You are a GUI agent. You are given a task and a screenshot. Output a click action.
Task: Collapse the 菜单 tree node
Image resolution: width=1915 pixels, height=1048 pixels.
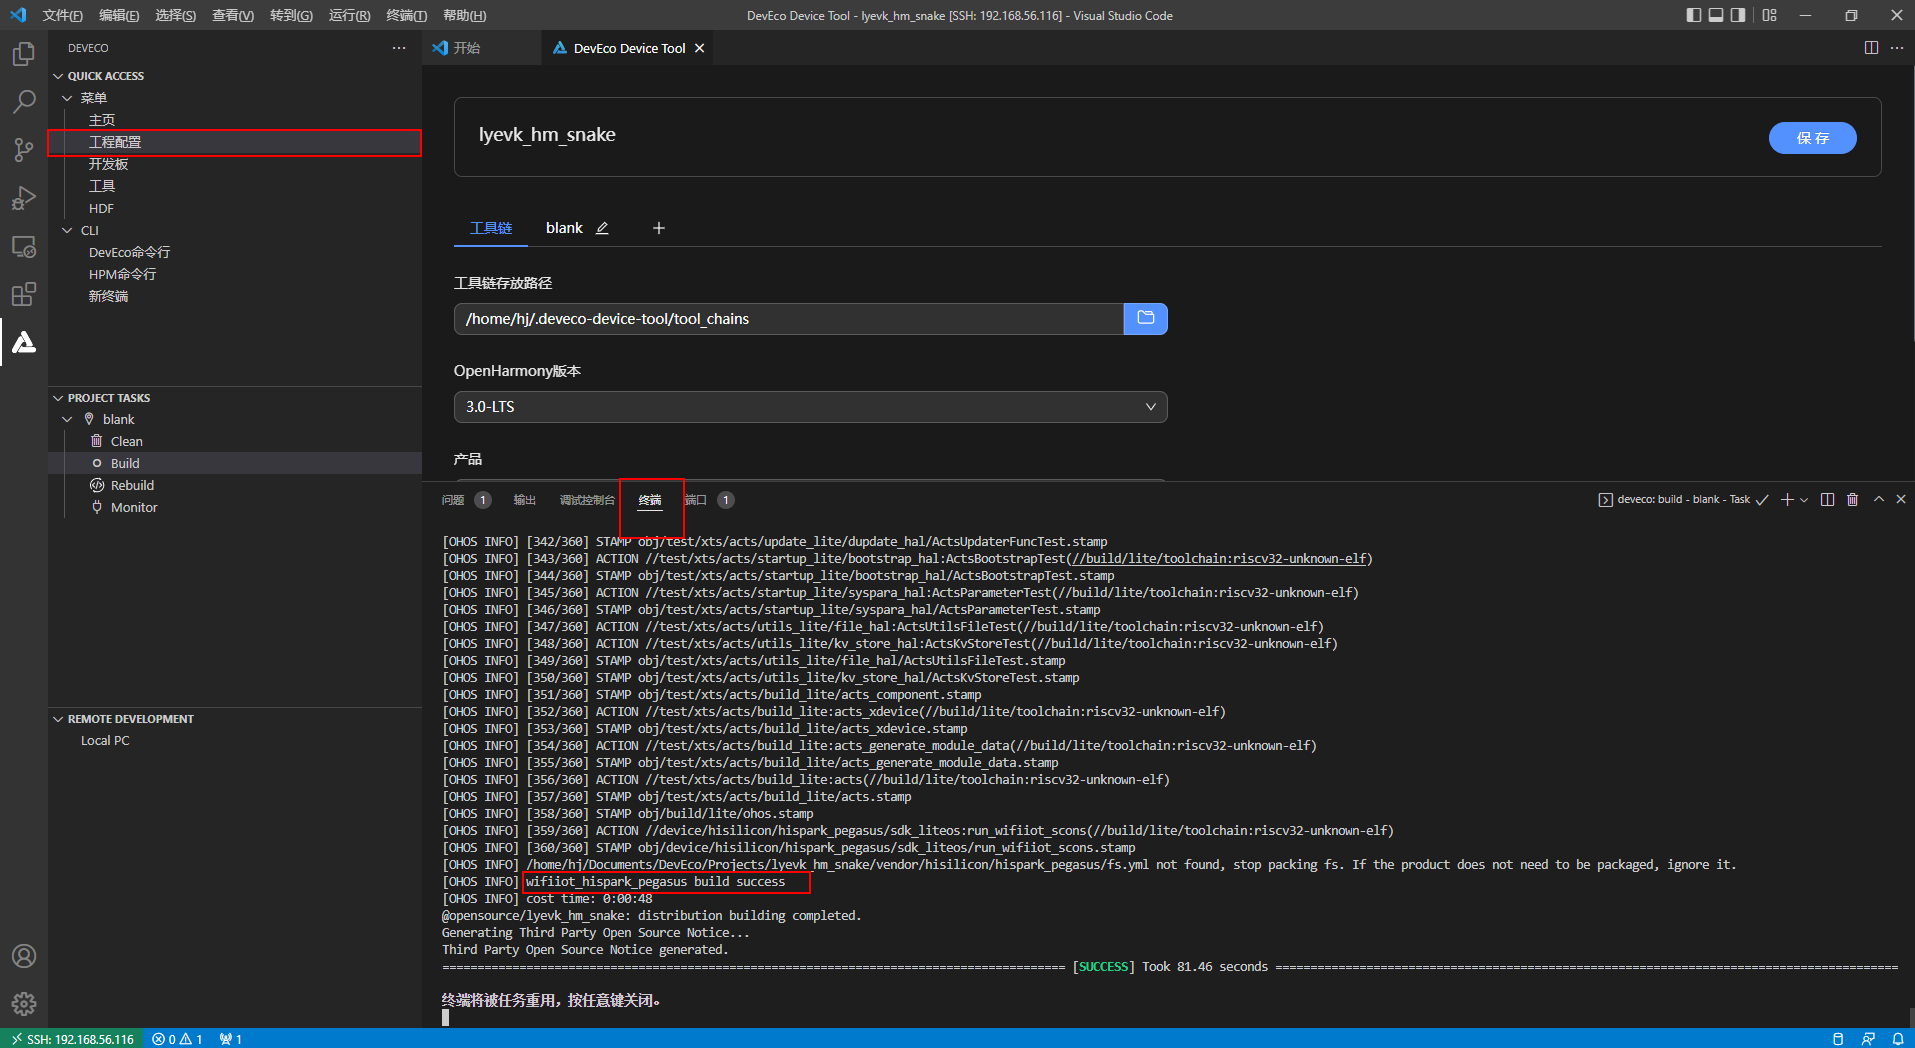point(68,98)
